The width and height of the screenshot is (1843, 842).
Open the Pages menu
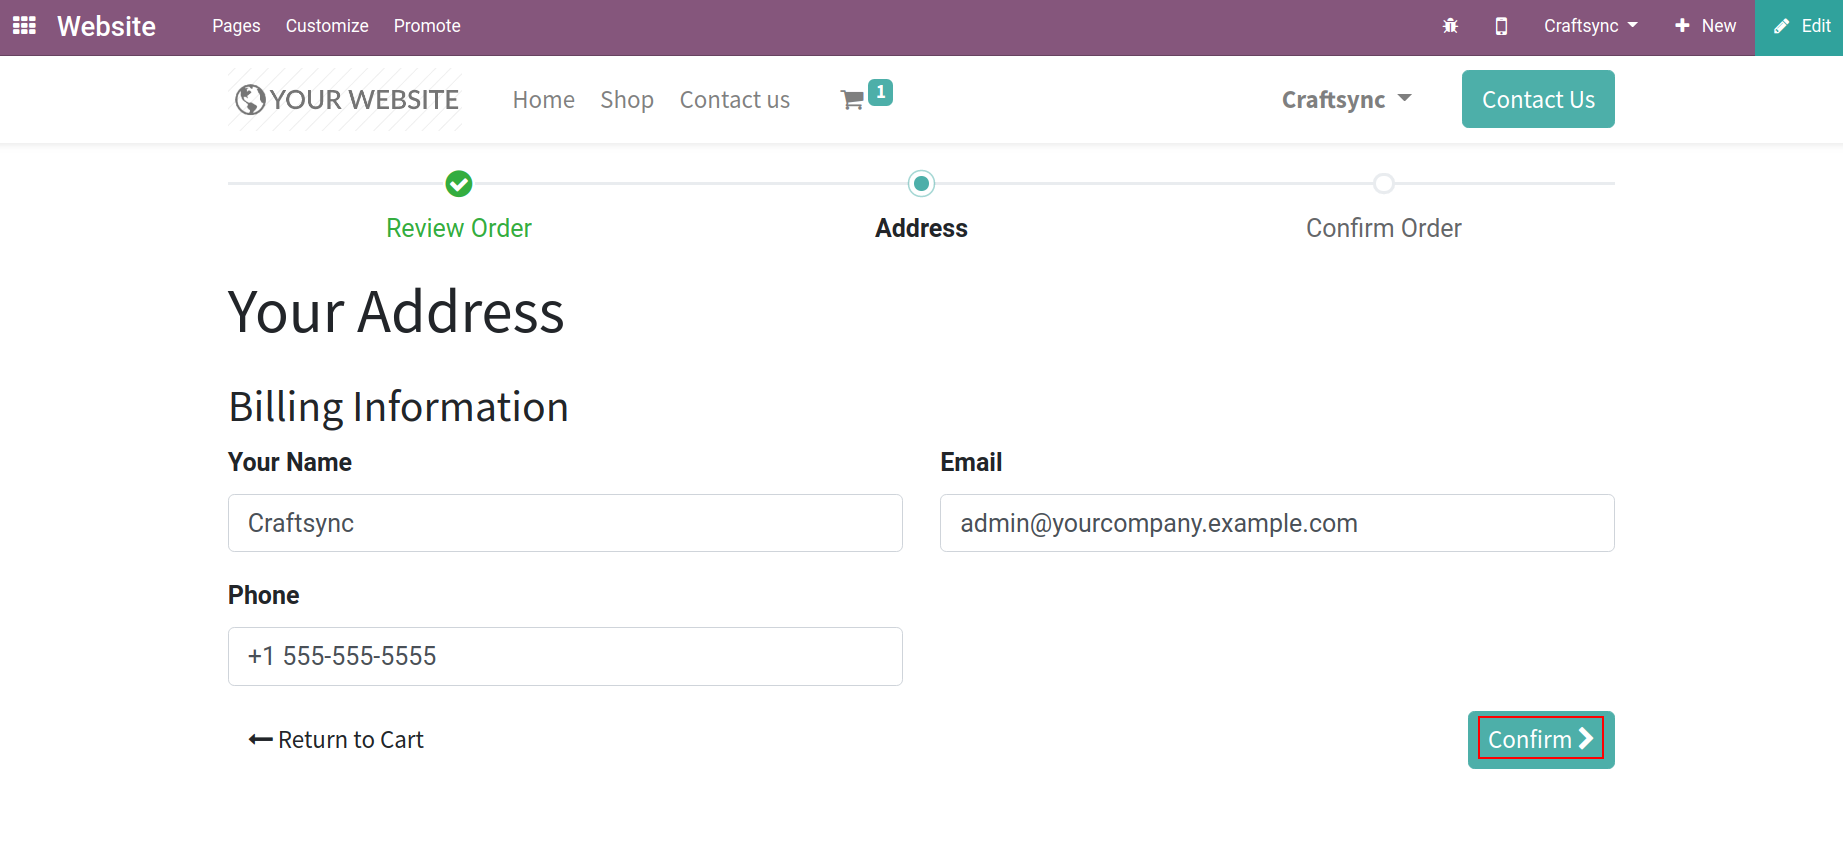[x=236, y=26]
